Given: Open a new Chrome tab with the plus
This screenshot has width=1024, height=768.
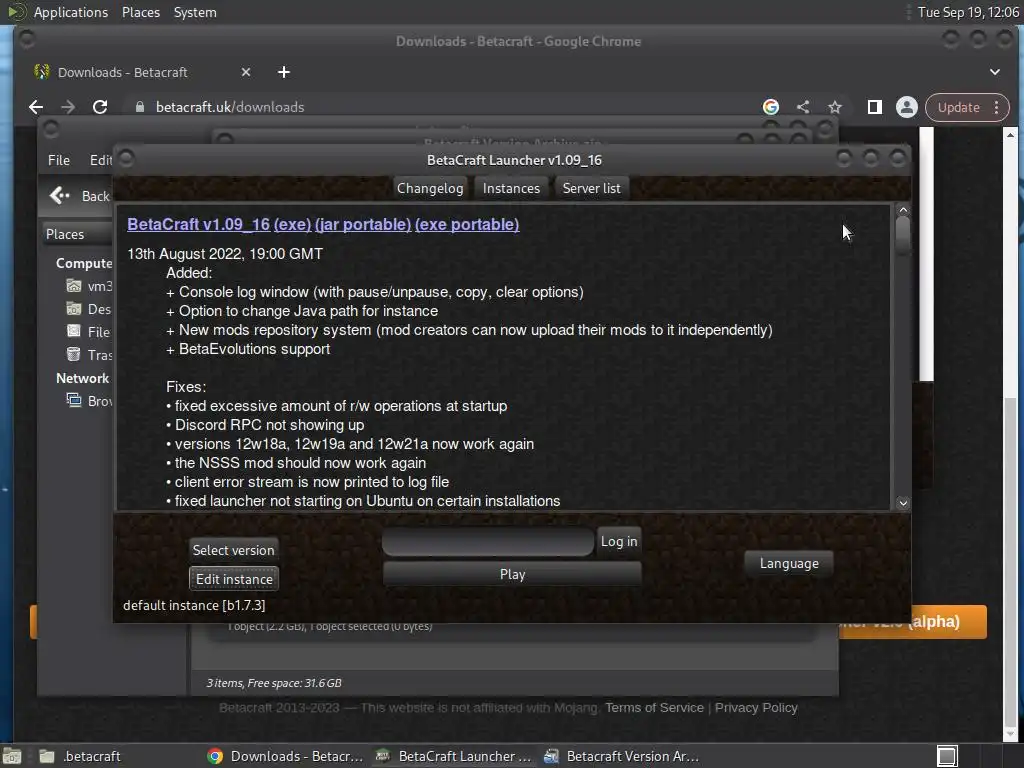Looking at the screenshot, I should point(283,72).
